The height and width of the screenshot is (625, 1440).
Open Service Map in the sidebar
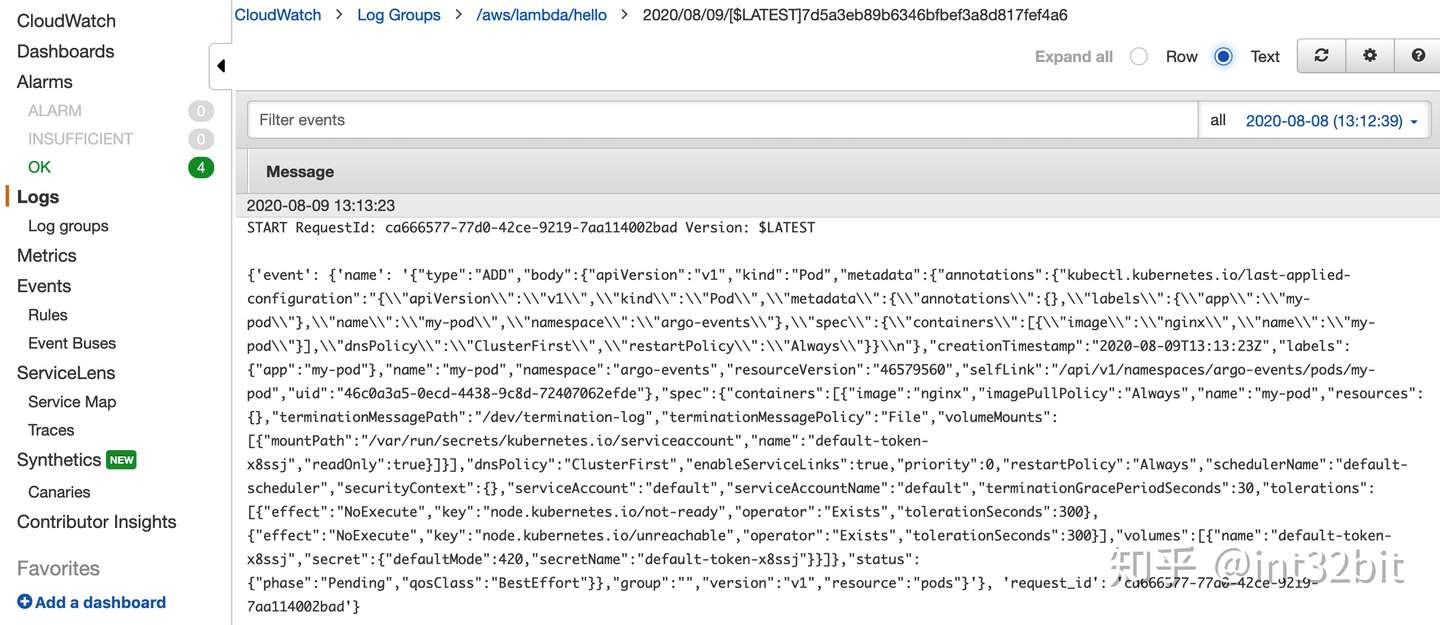[72, 402]
